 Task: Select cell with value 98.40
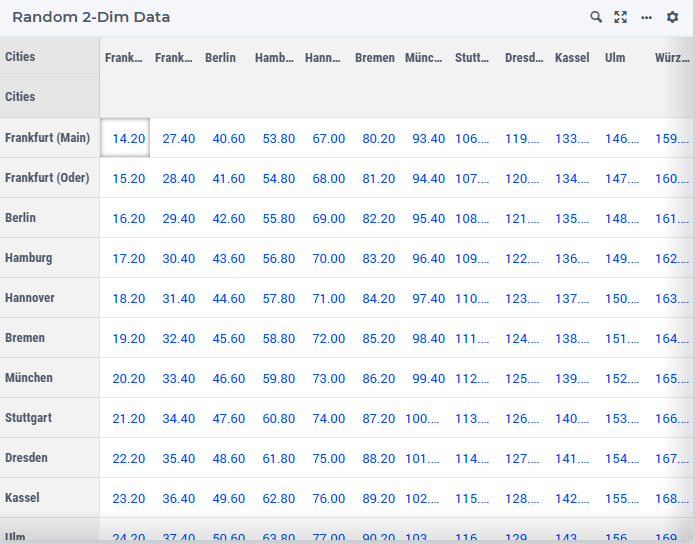426,338
